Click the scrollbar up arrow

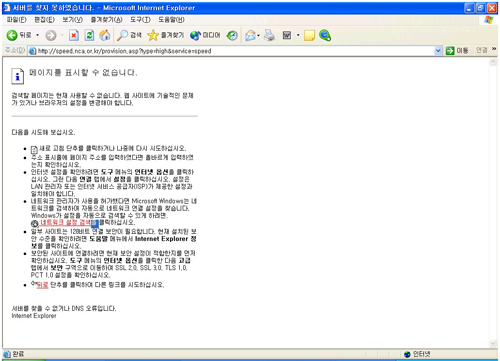click(x=493, y=62)
